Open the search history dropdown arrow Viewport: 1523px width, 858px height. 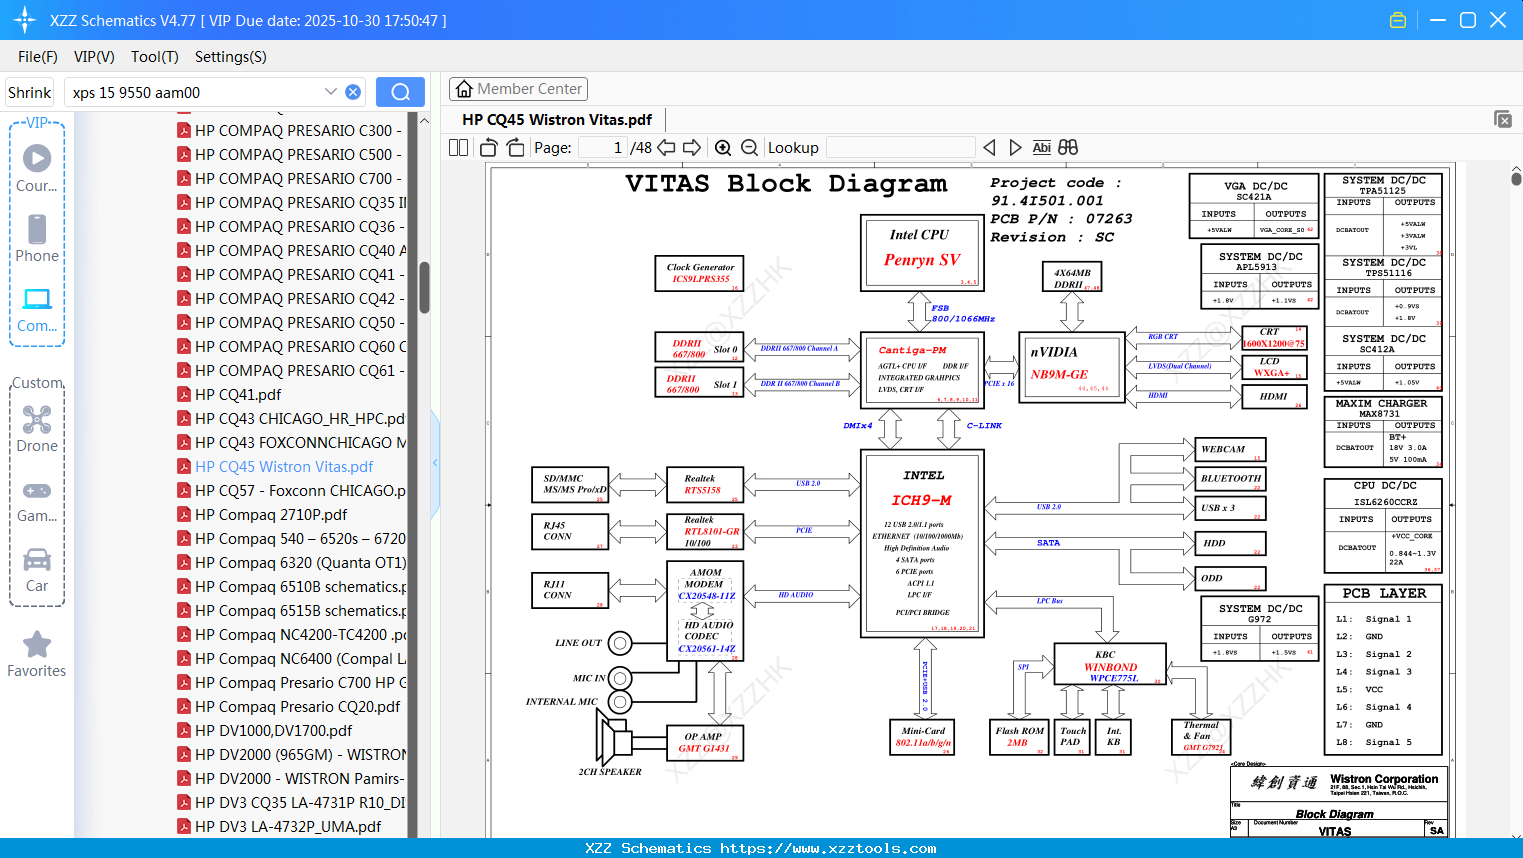tap(331, 92)
